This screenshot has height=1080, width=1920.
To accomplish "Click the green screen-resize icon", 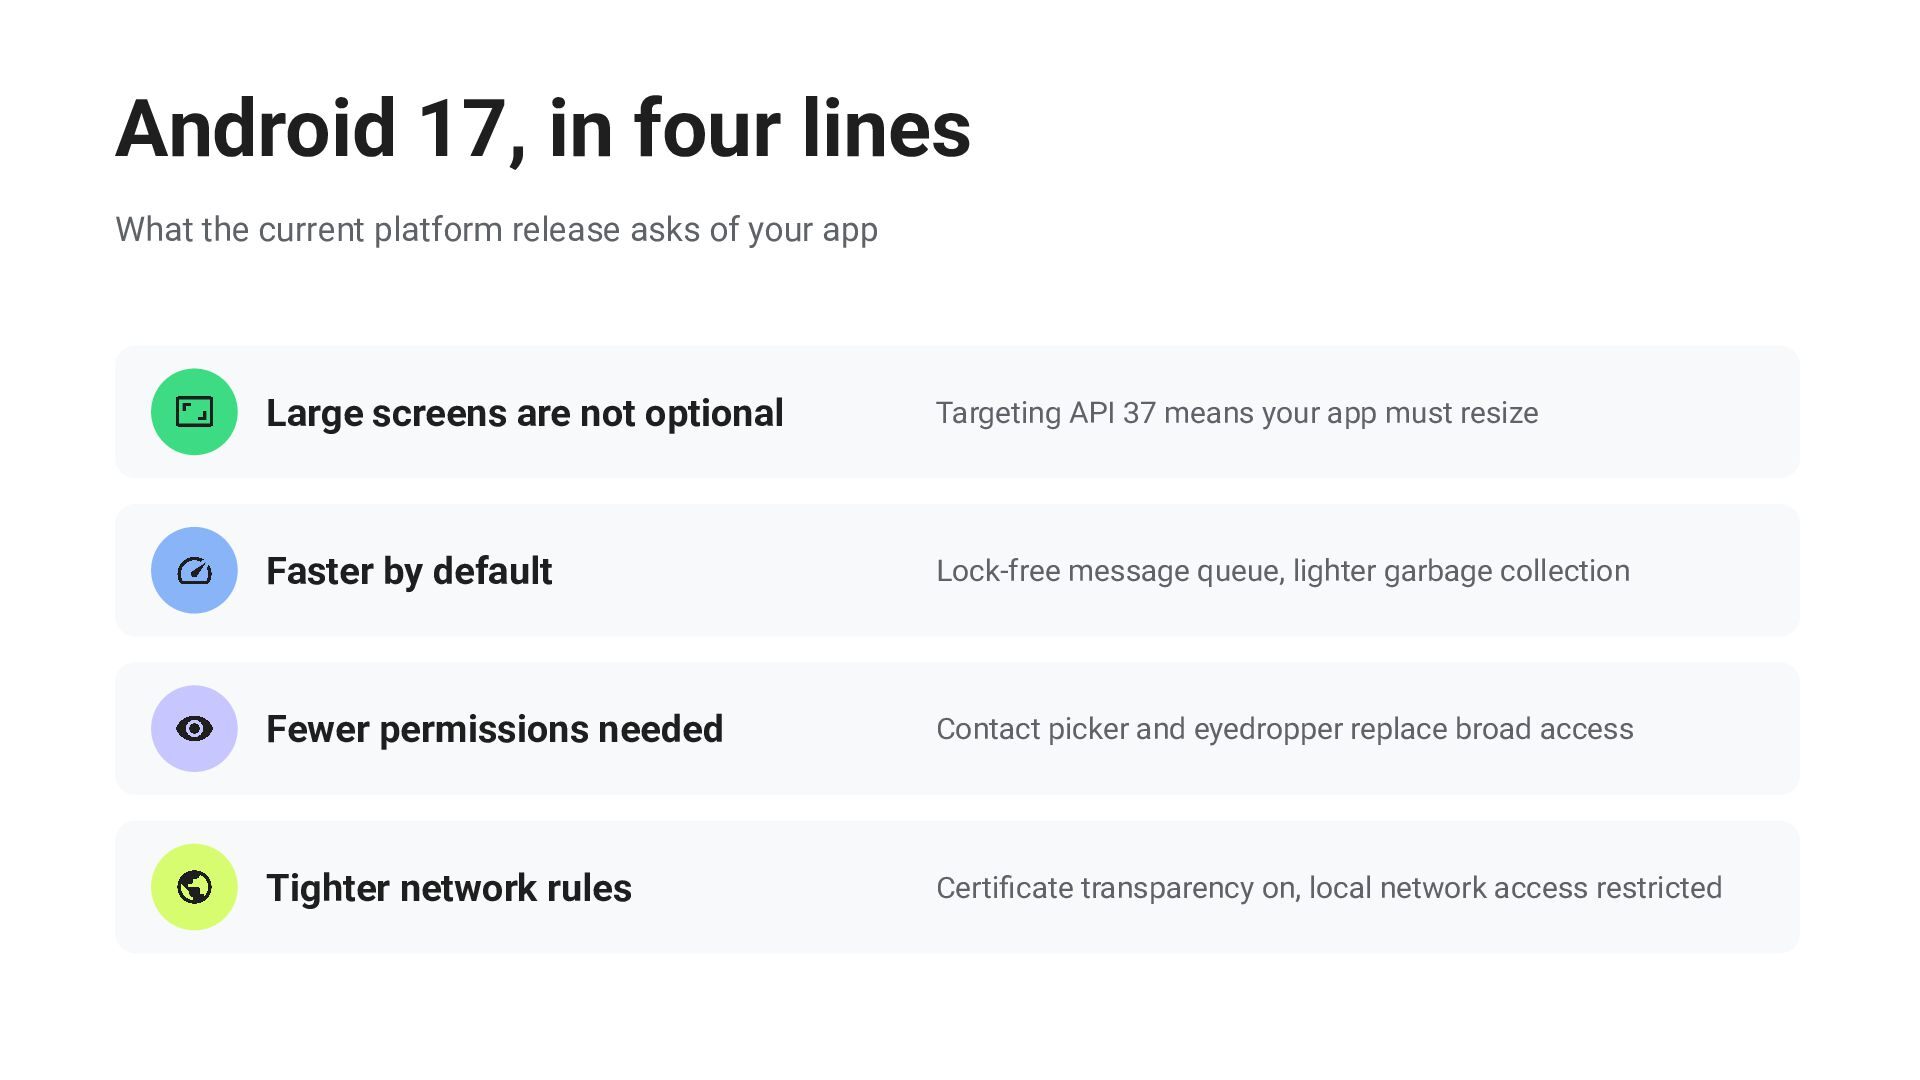I will [x=194, y=412].
